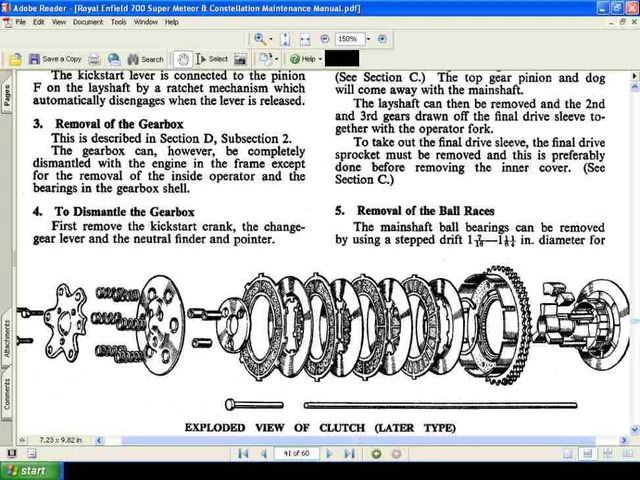Click the Zoom In magnifier tool
The image size is (640, 480).
point(260,39)
